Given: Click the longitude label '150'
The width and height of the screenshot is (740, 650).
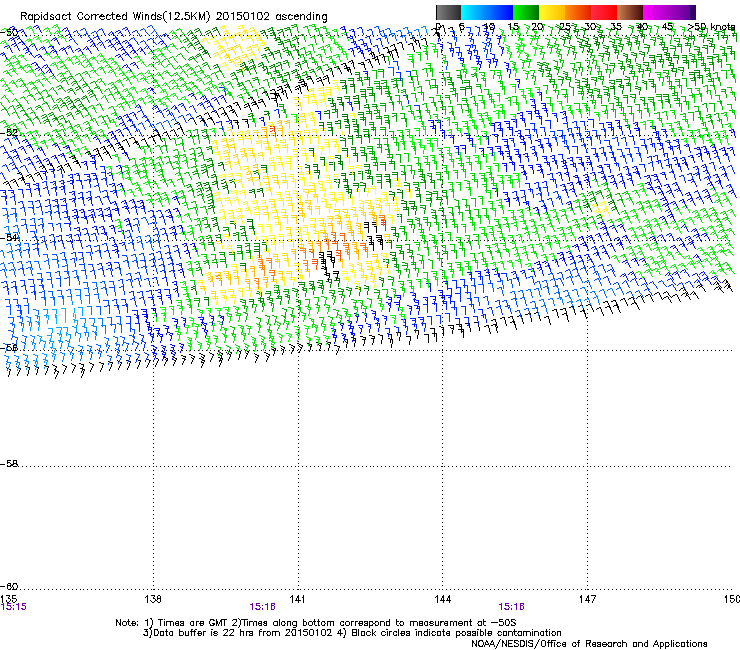Looking at the screenshot, I should pyautogui.click(x=732, y=599).
